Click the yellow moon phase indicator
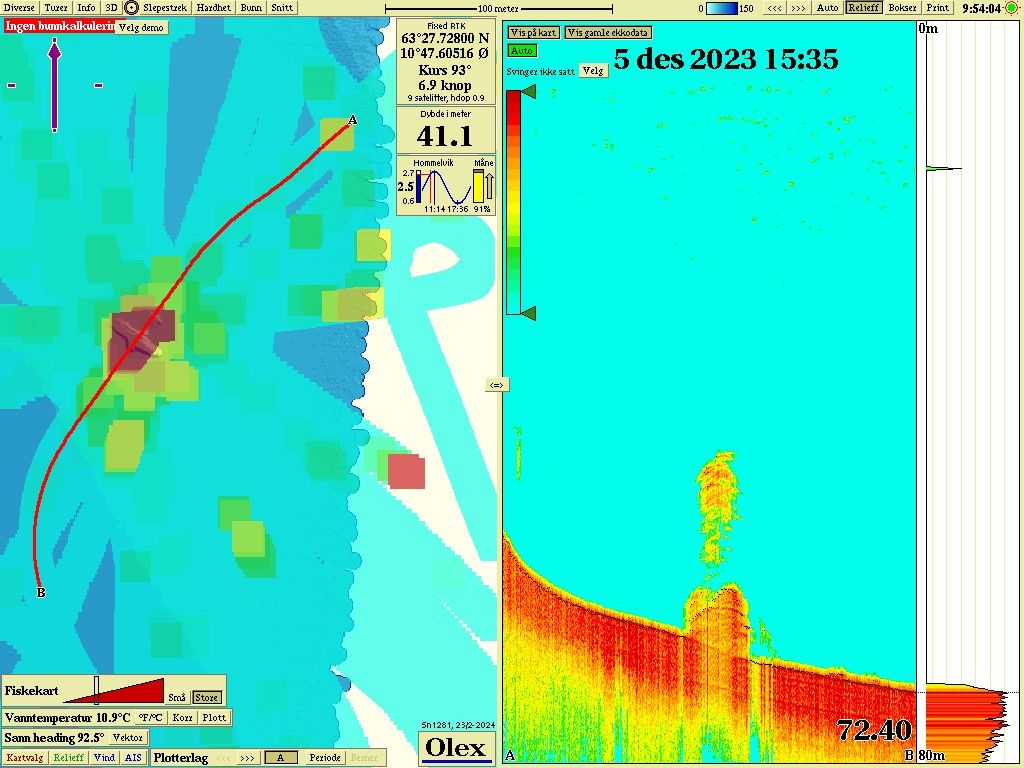 [478, 186]
